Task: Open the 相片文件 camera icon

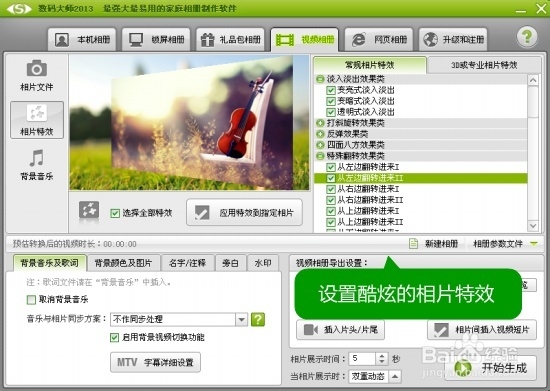Action: click(x=36, y=68)
